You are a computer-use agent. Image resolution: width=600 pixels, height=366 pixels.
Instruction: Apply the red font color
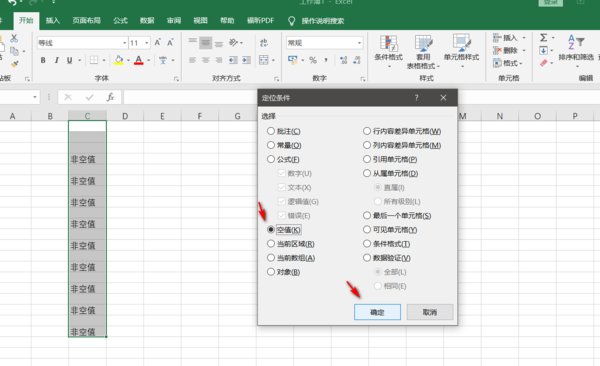click(x=139, y=60)
